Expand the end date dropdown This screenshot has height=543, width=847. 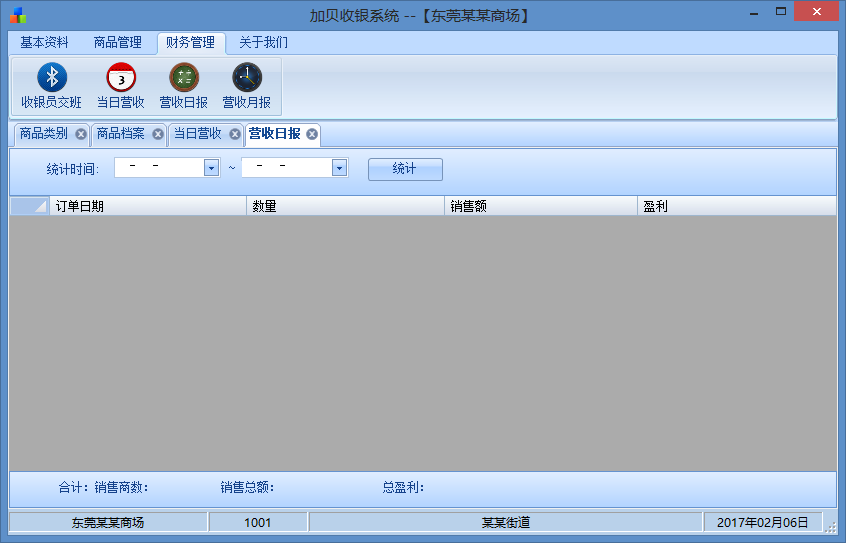click(339, 168)
